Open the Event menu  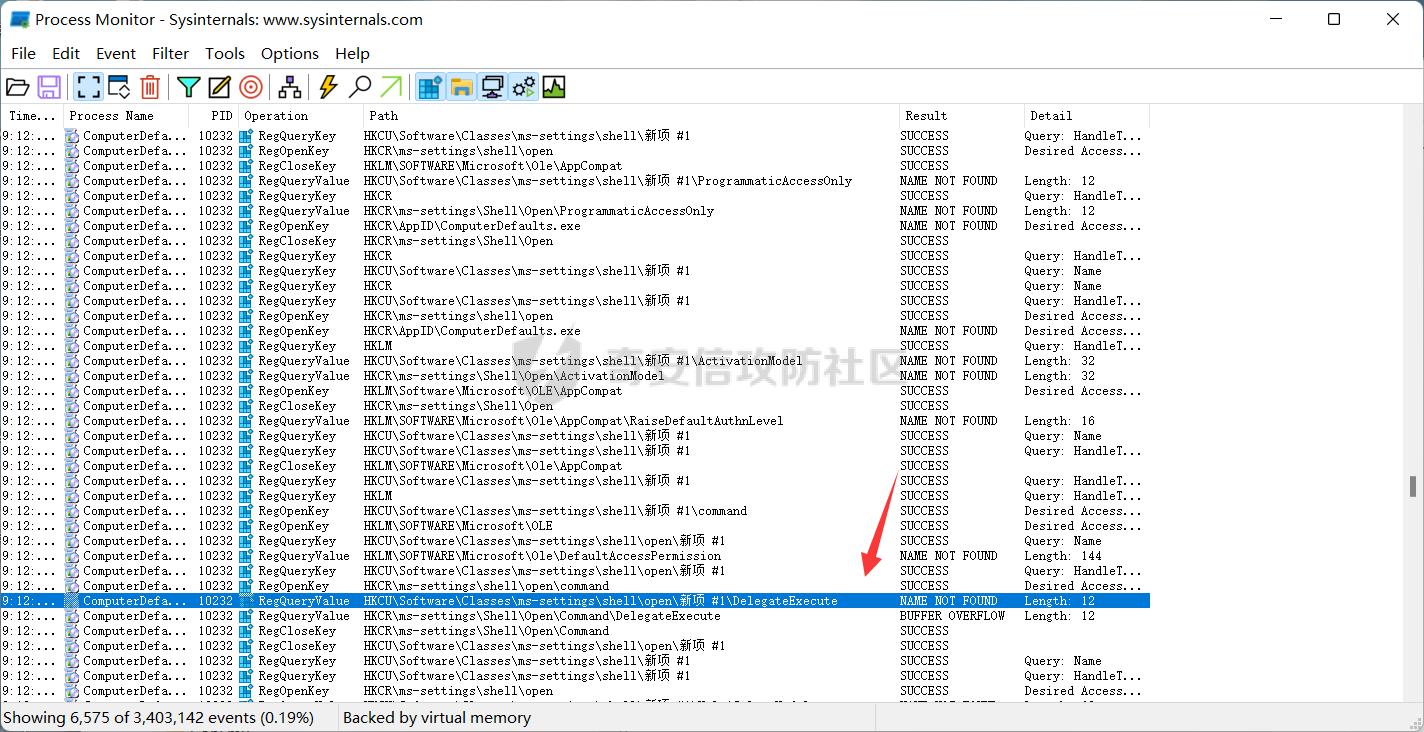pyautogui.click(x=116, y=53)
